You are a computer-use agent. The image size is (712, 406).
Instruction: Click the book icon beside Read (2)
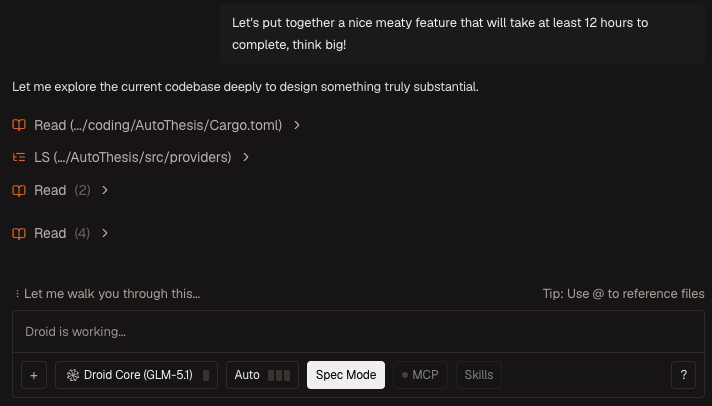[x=19, y=190]
